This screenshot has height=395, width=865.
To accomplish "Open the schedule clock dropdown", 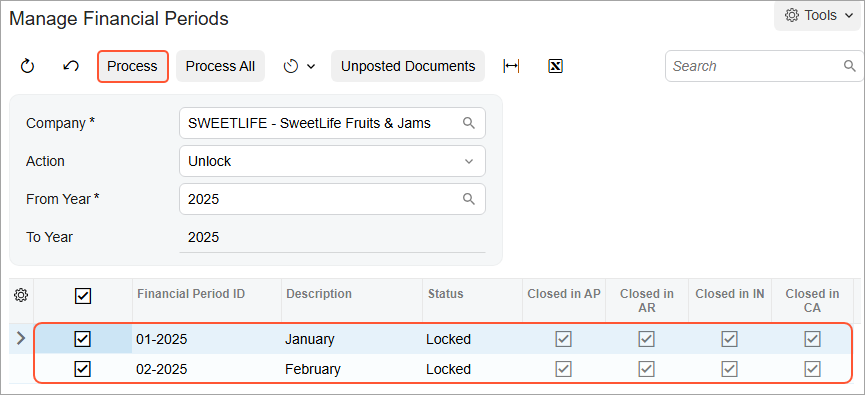I will [298, 66].
